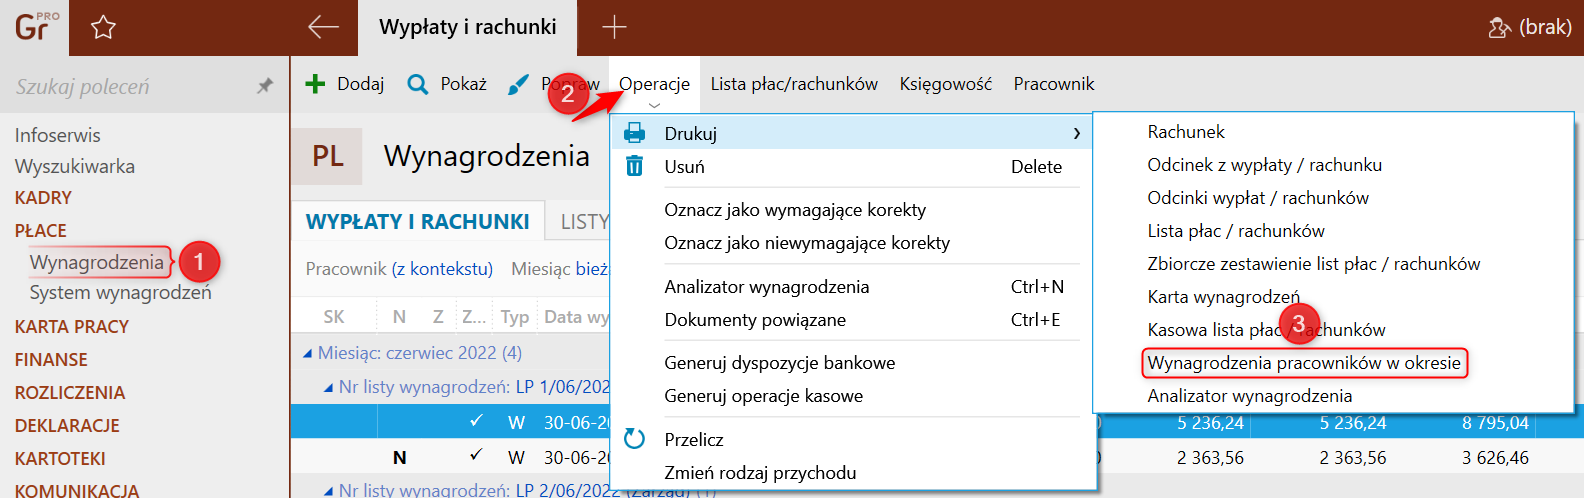Screen dimensions: 1584x498
Task: Go back using the left arrow
Action: [323, 27]
